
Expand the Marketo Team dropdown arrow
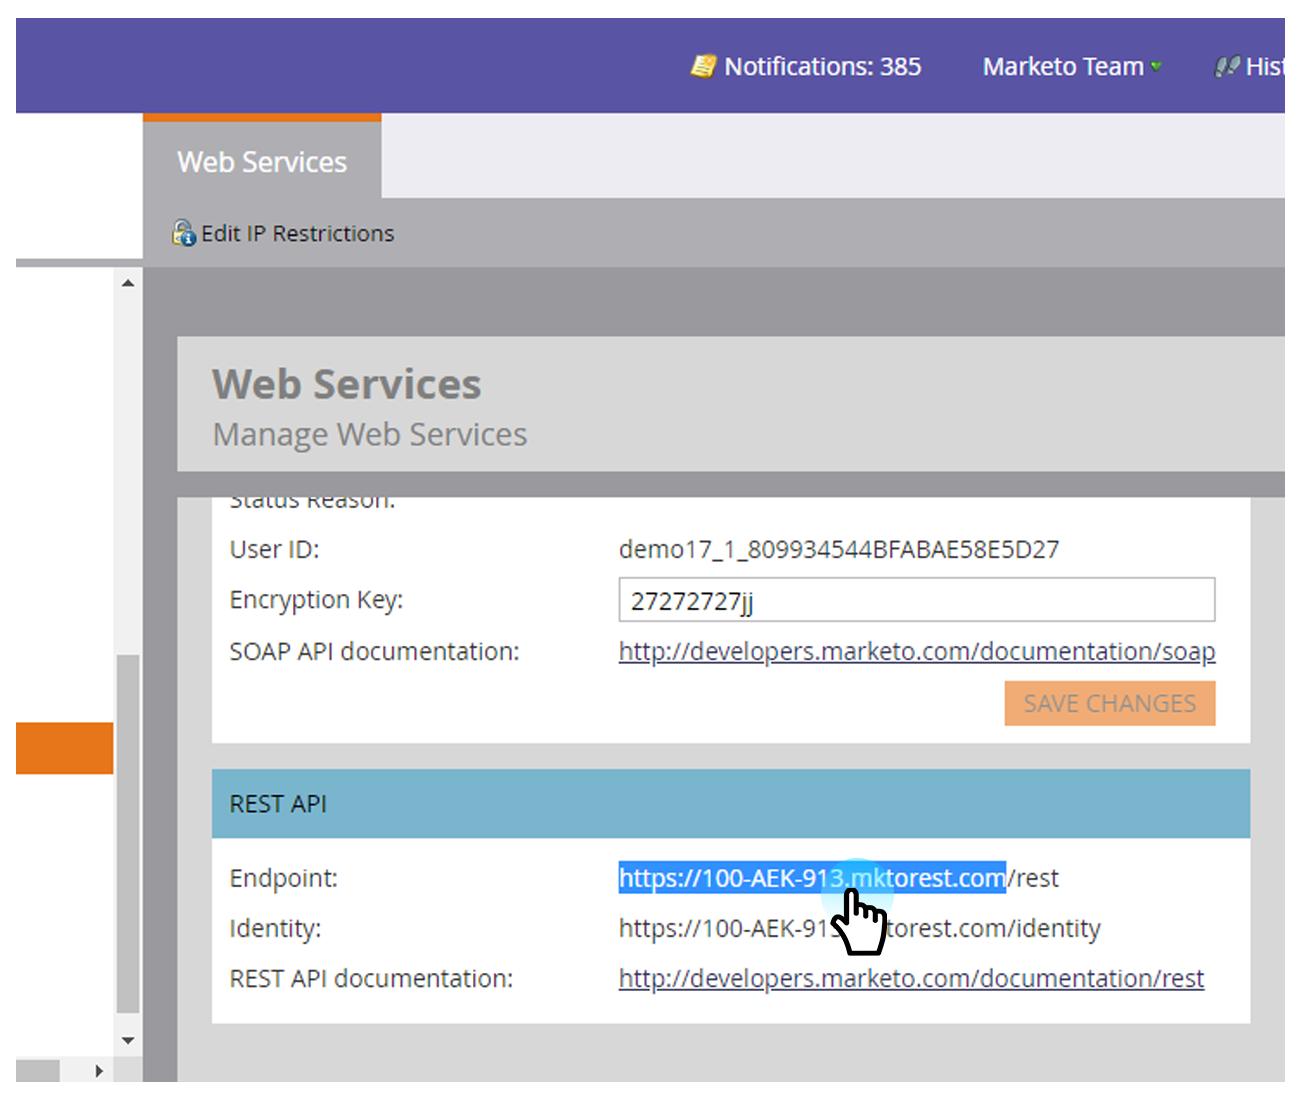(x=1157, y=67)
